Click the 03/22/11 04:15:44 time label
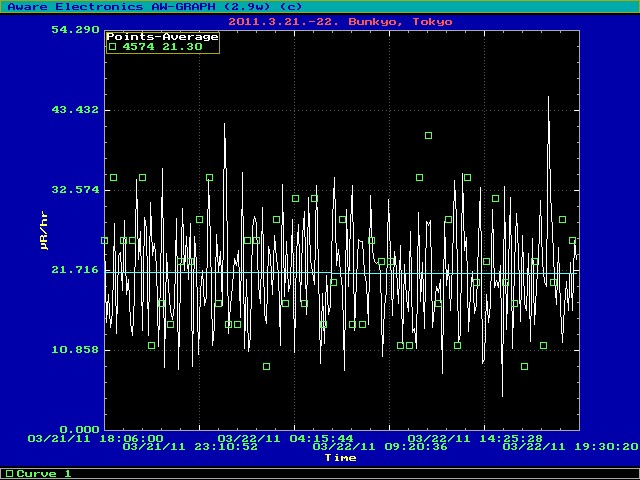This screenshot has height=480, width=640. [x=285, y=438]
